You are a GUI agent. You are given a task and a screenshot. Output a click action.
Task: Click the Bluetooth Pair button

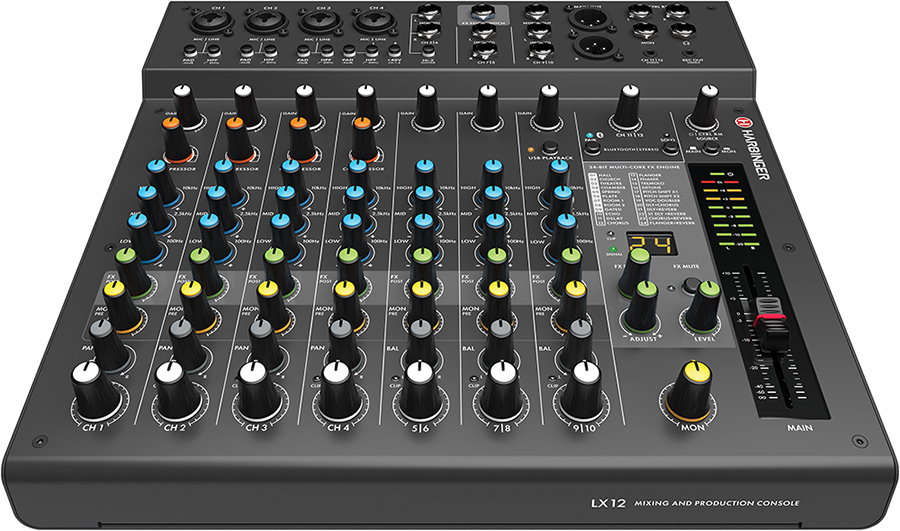pos(591,147)
